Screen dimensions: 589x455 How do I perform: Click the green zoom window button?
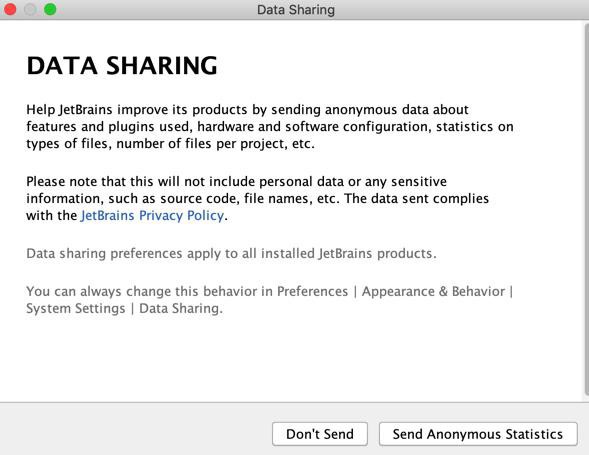pyautogui.click(x=50, y=9)
